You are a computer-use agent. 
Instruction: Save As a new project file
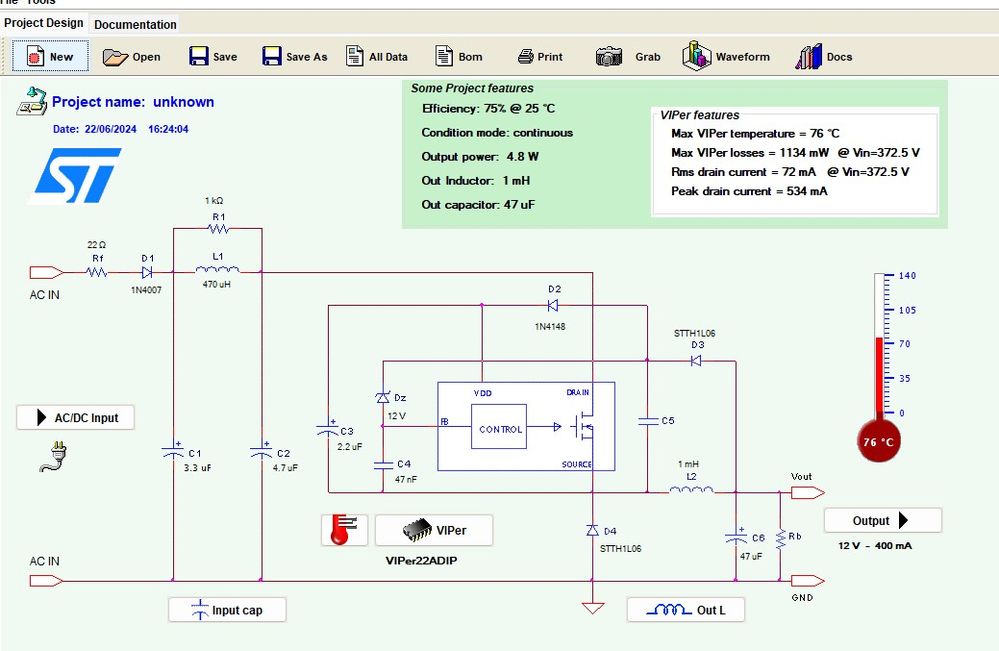[294, 56]
